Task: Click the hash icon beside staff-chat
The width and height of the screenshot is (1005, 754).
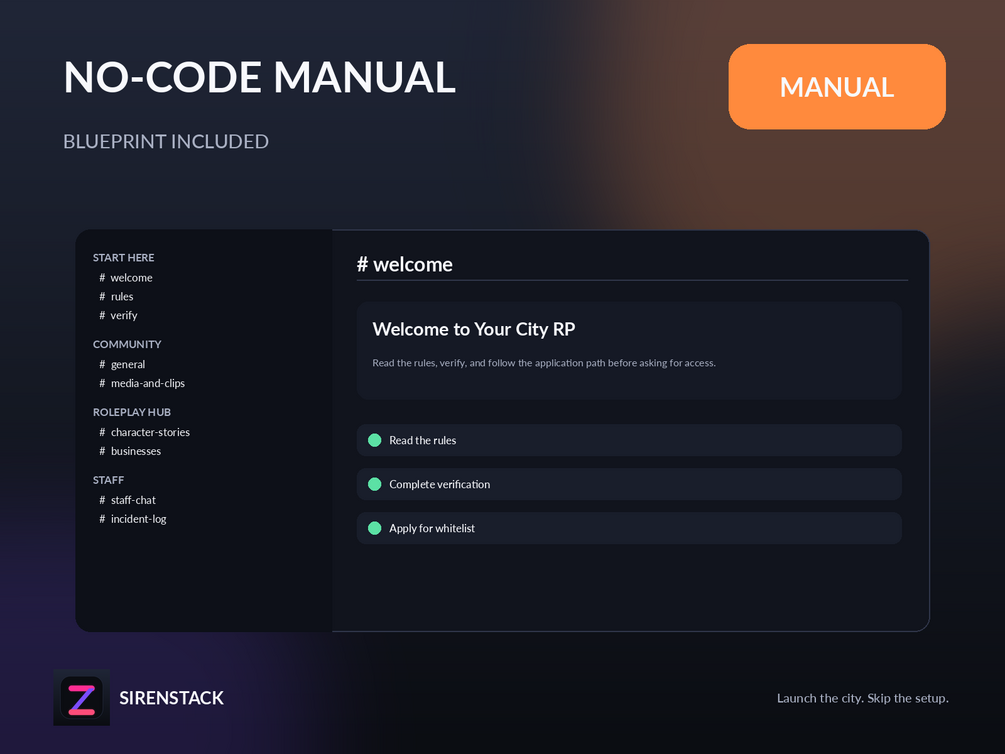Action: pos(102,500)
